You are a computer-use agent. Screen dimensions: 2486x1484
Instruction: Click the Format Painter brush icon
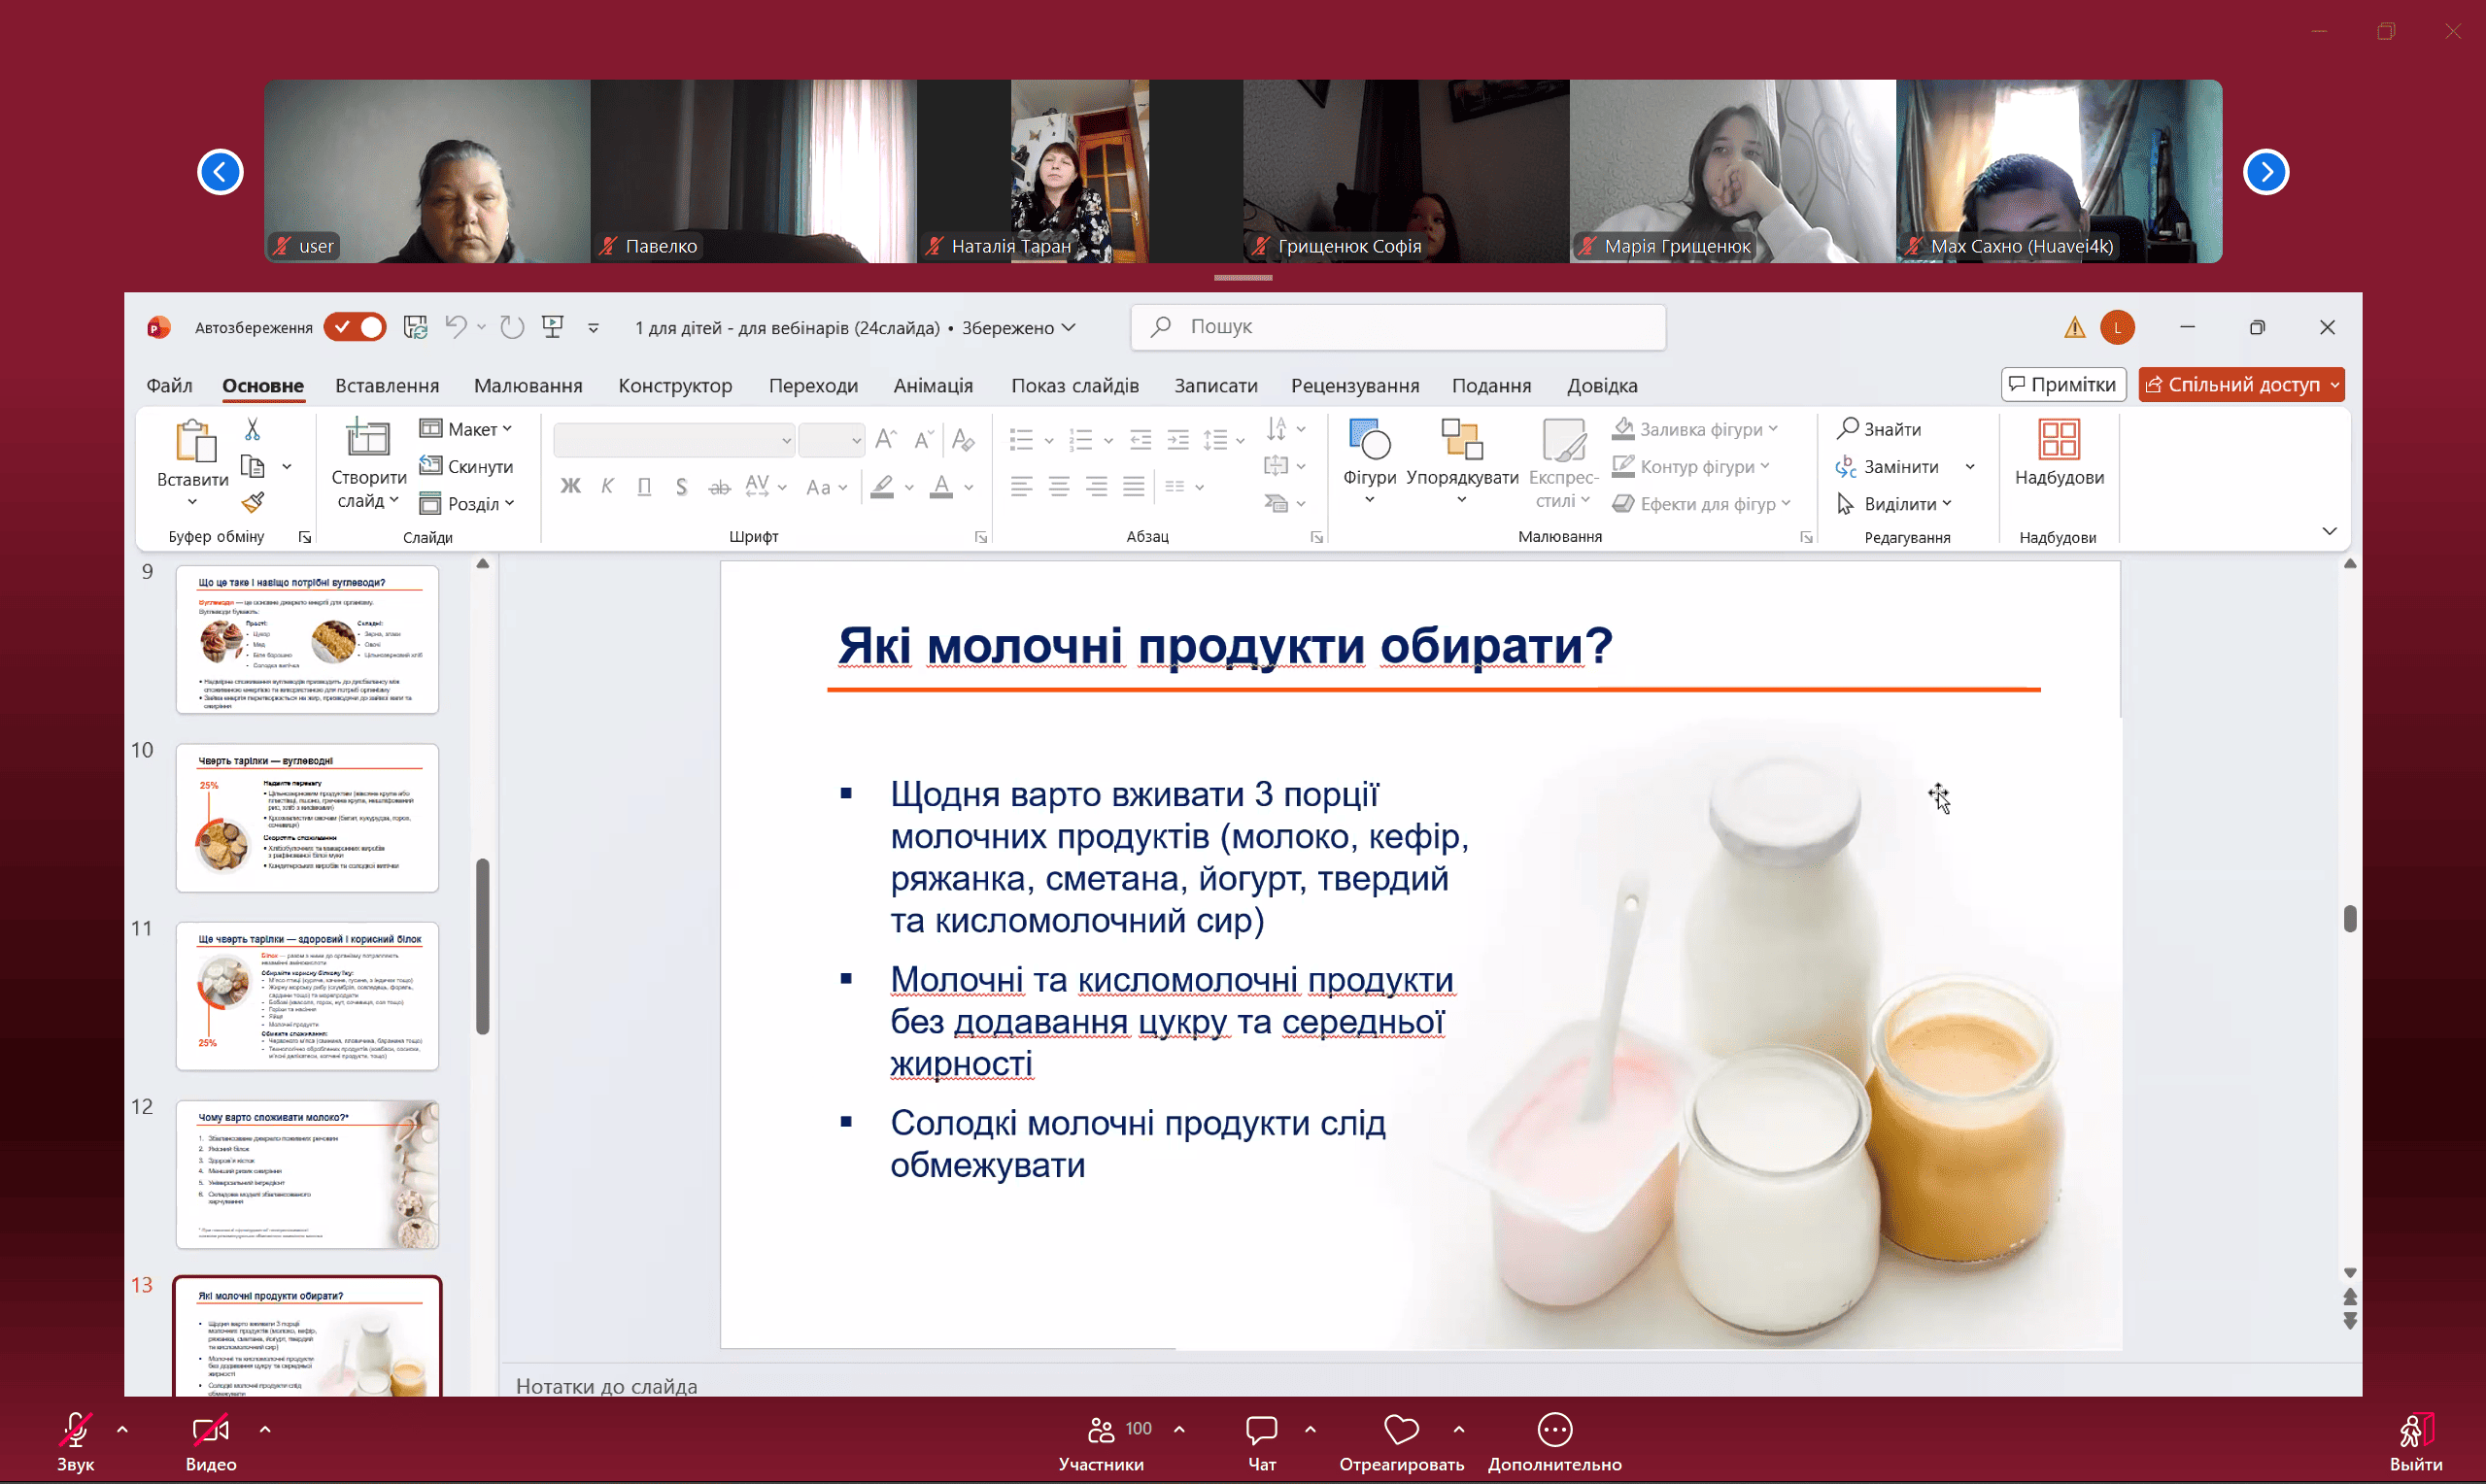click(x=252, y=502)
